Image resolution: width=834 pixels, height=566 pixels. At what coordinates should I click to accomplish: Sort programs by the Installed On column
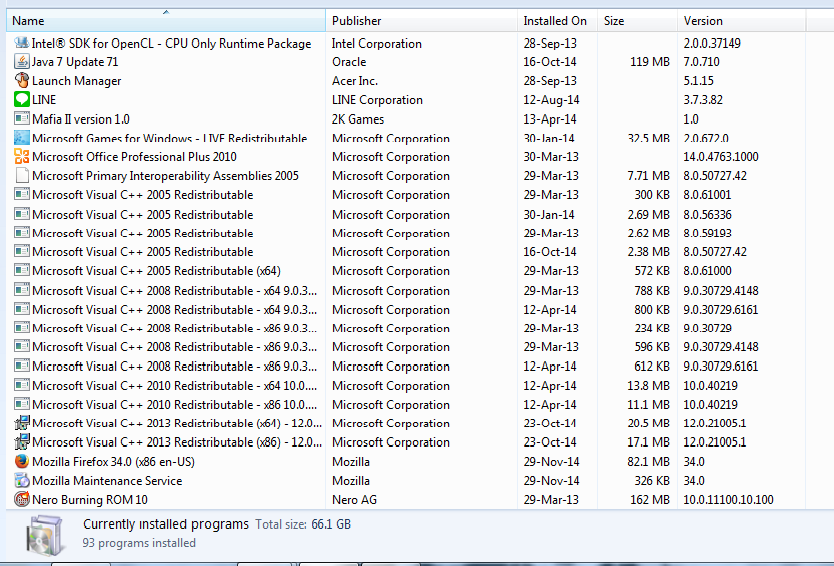pos(557,21)
